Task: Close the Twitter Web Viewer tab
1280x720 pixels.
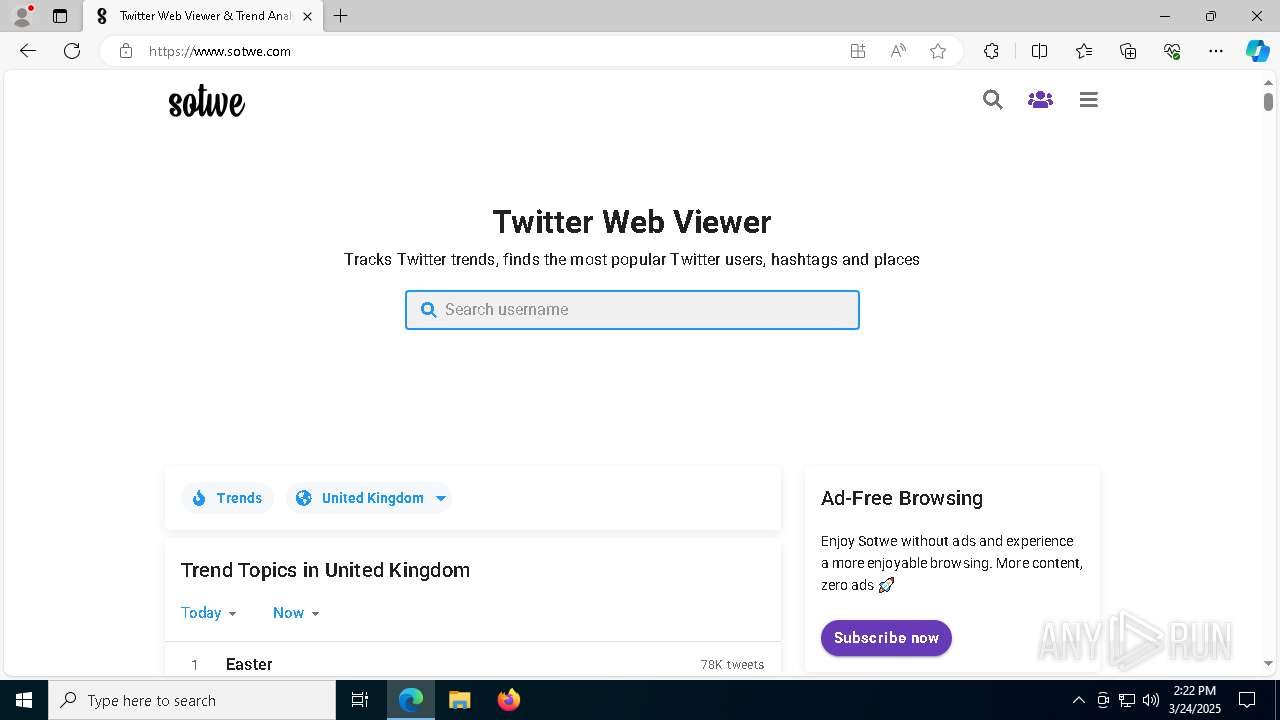Action: point(308,16)
